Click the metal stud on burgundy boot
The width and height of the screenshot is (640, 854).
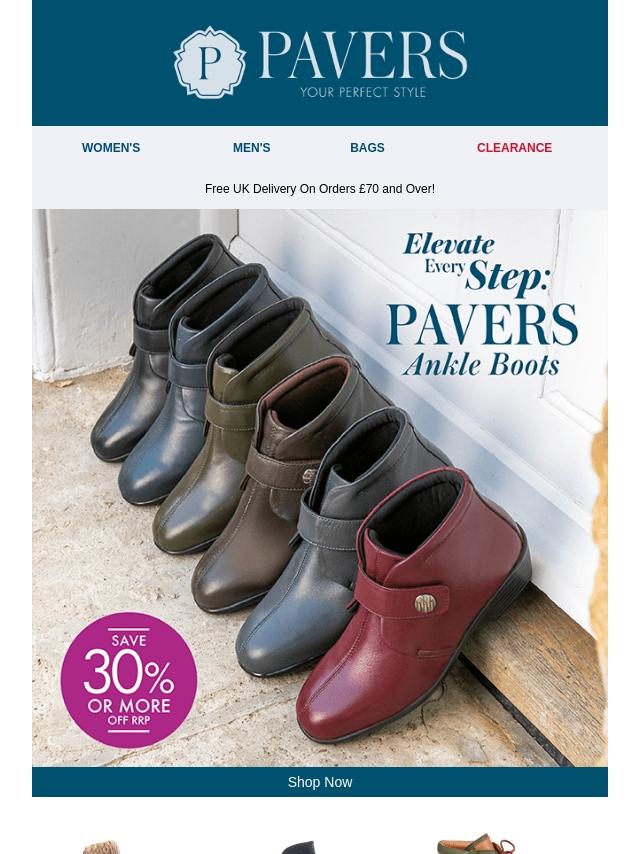coord(425,603)
